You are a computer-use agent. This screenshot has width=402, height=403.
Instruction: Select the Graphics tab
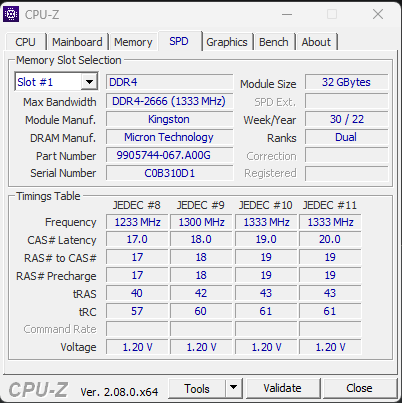click(227, 42)
